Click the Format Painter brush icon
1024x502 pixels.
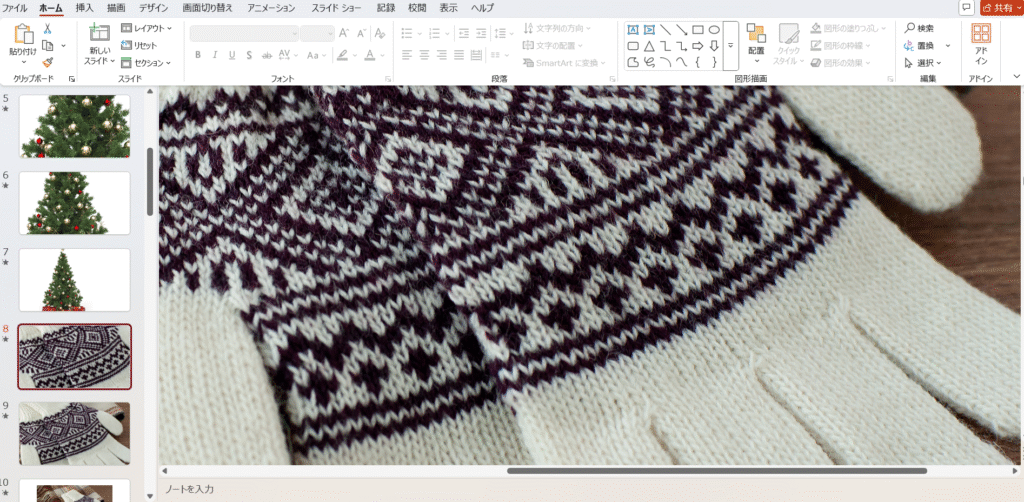click(47, 62)
